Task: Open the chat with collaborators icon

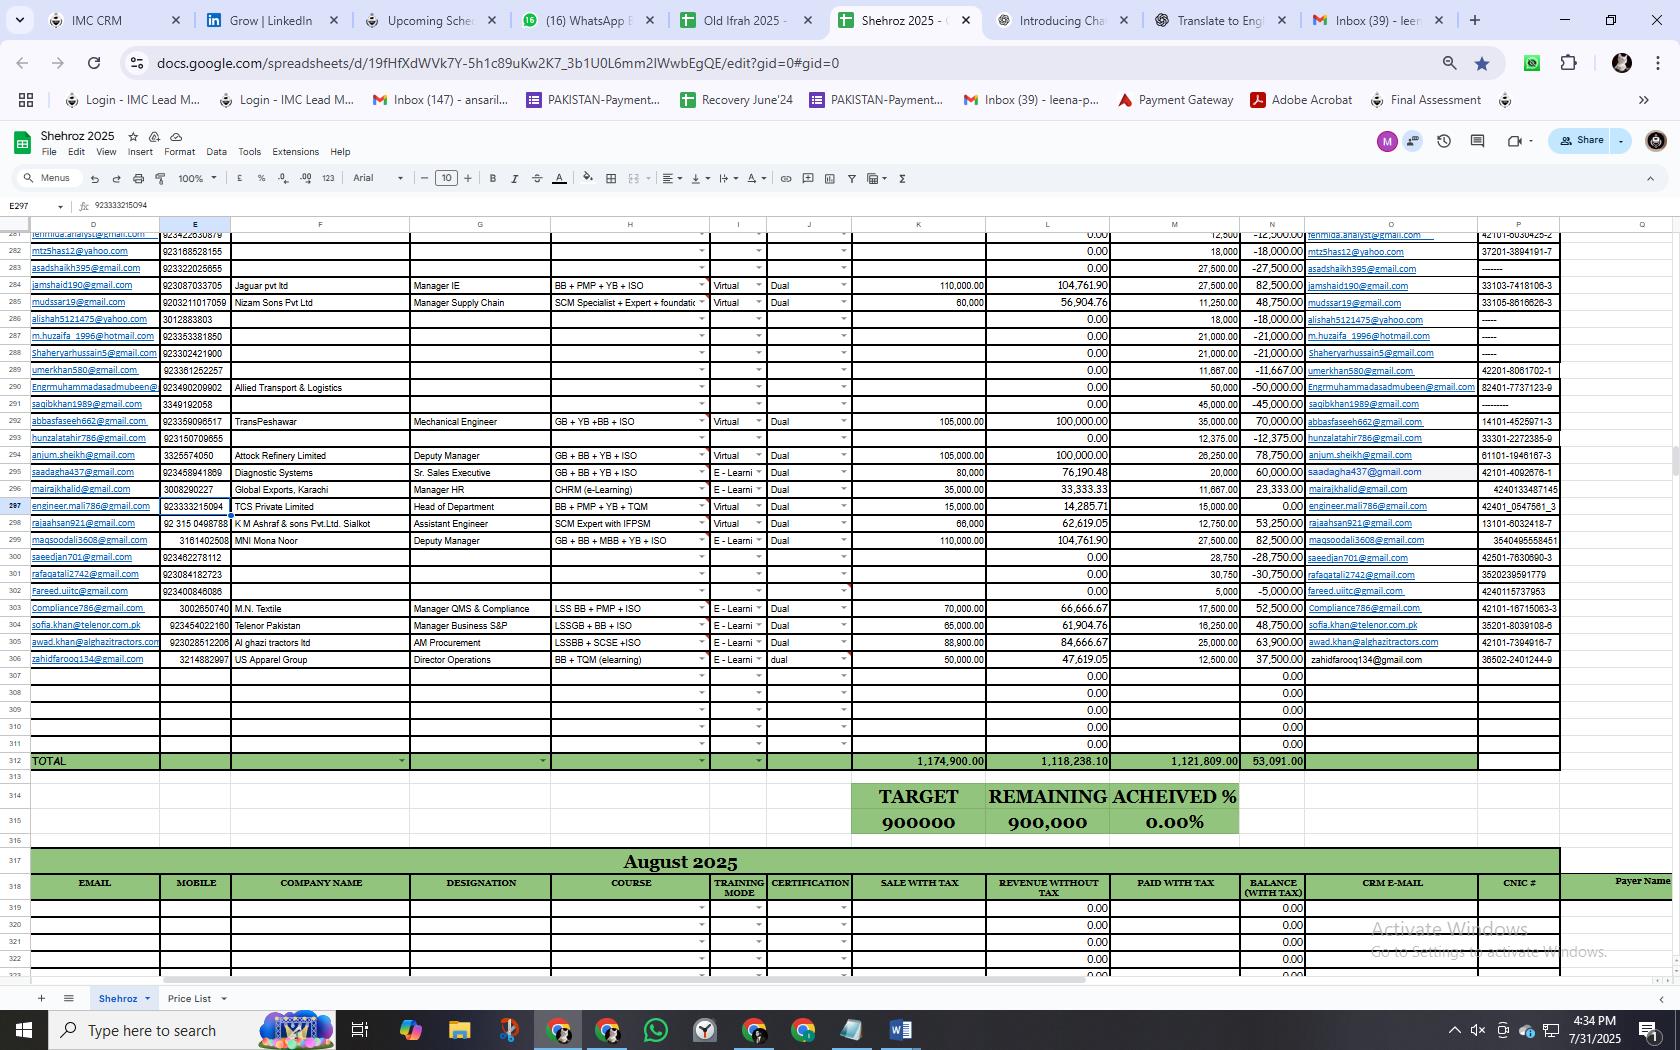Action: (x=1413, y=141)
